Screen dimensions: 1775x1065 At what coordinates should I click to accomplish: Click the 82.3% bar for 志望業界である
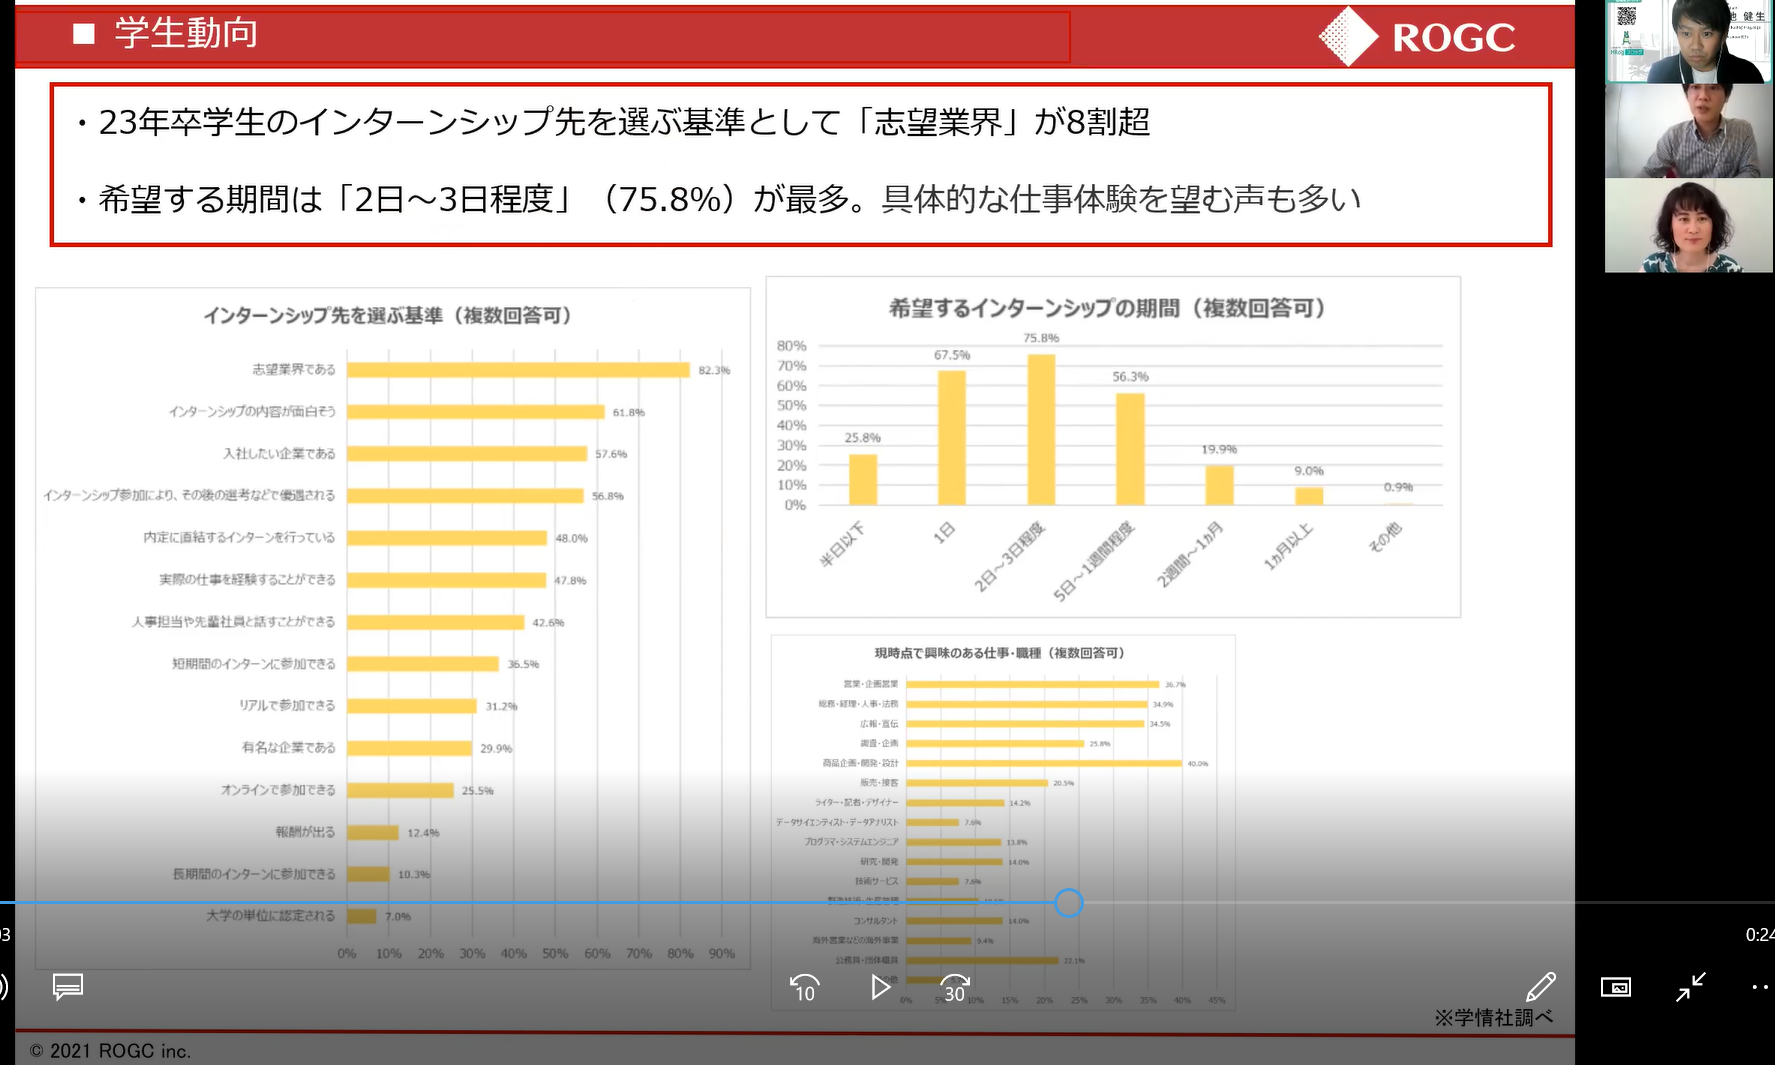point(518,370)
